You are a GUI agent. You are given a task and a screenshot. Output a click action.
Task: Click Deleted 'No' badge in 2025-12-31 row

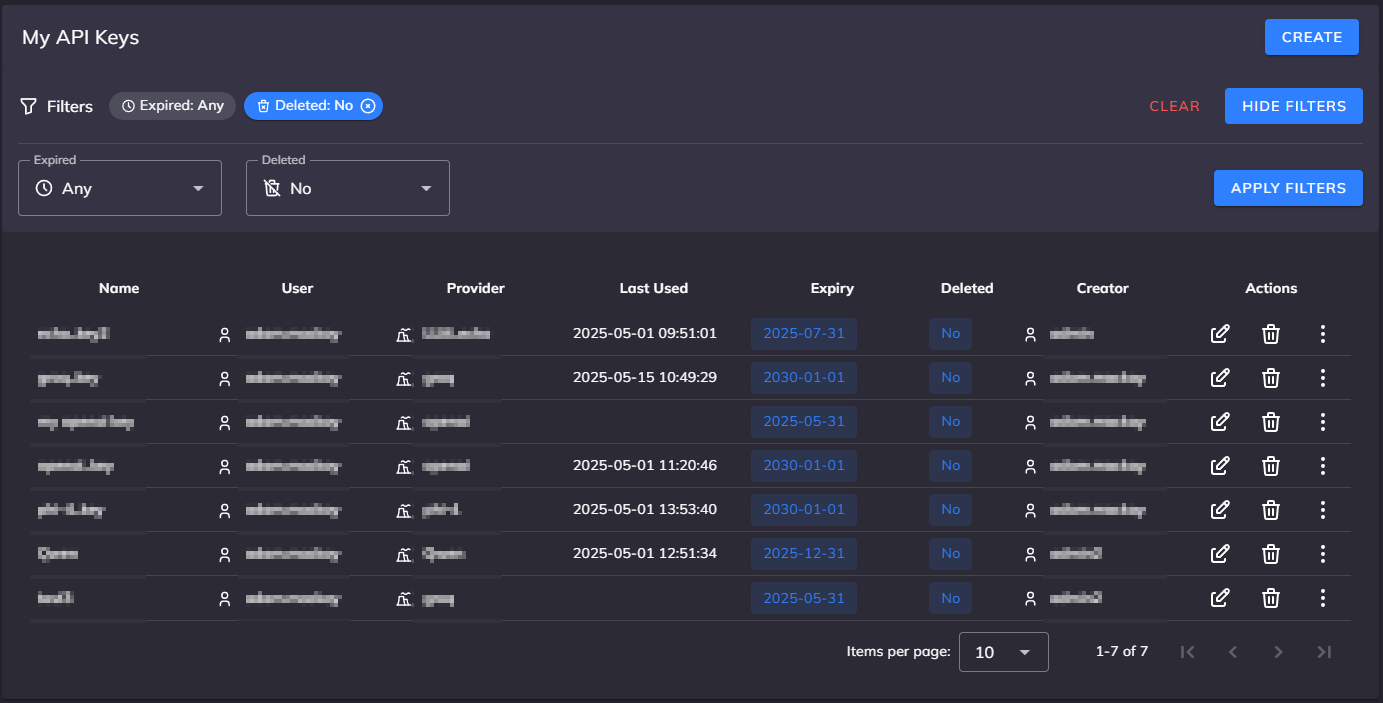coord(950,554)
